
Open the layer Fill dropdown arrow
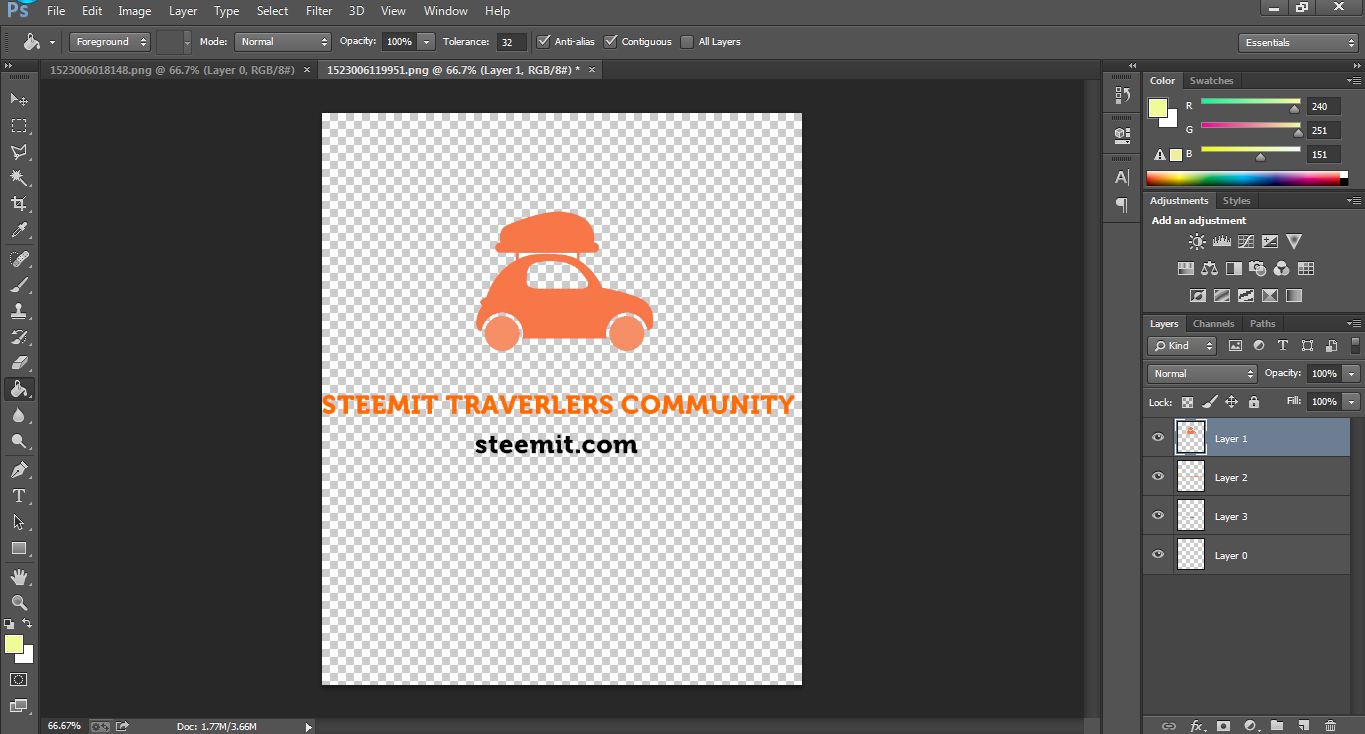(x=1352, y=402)
